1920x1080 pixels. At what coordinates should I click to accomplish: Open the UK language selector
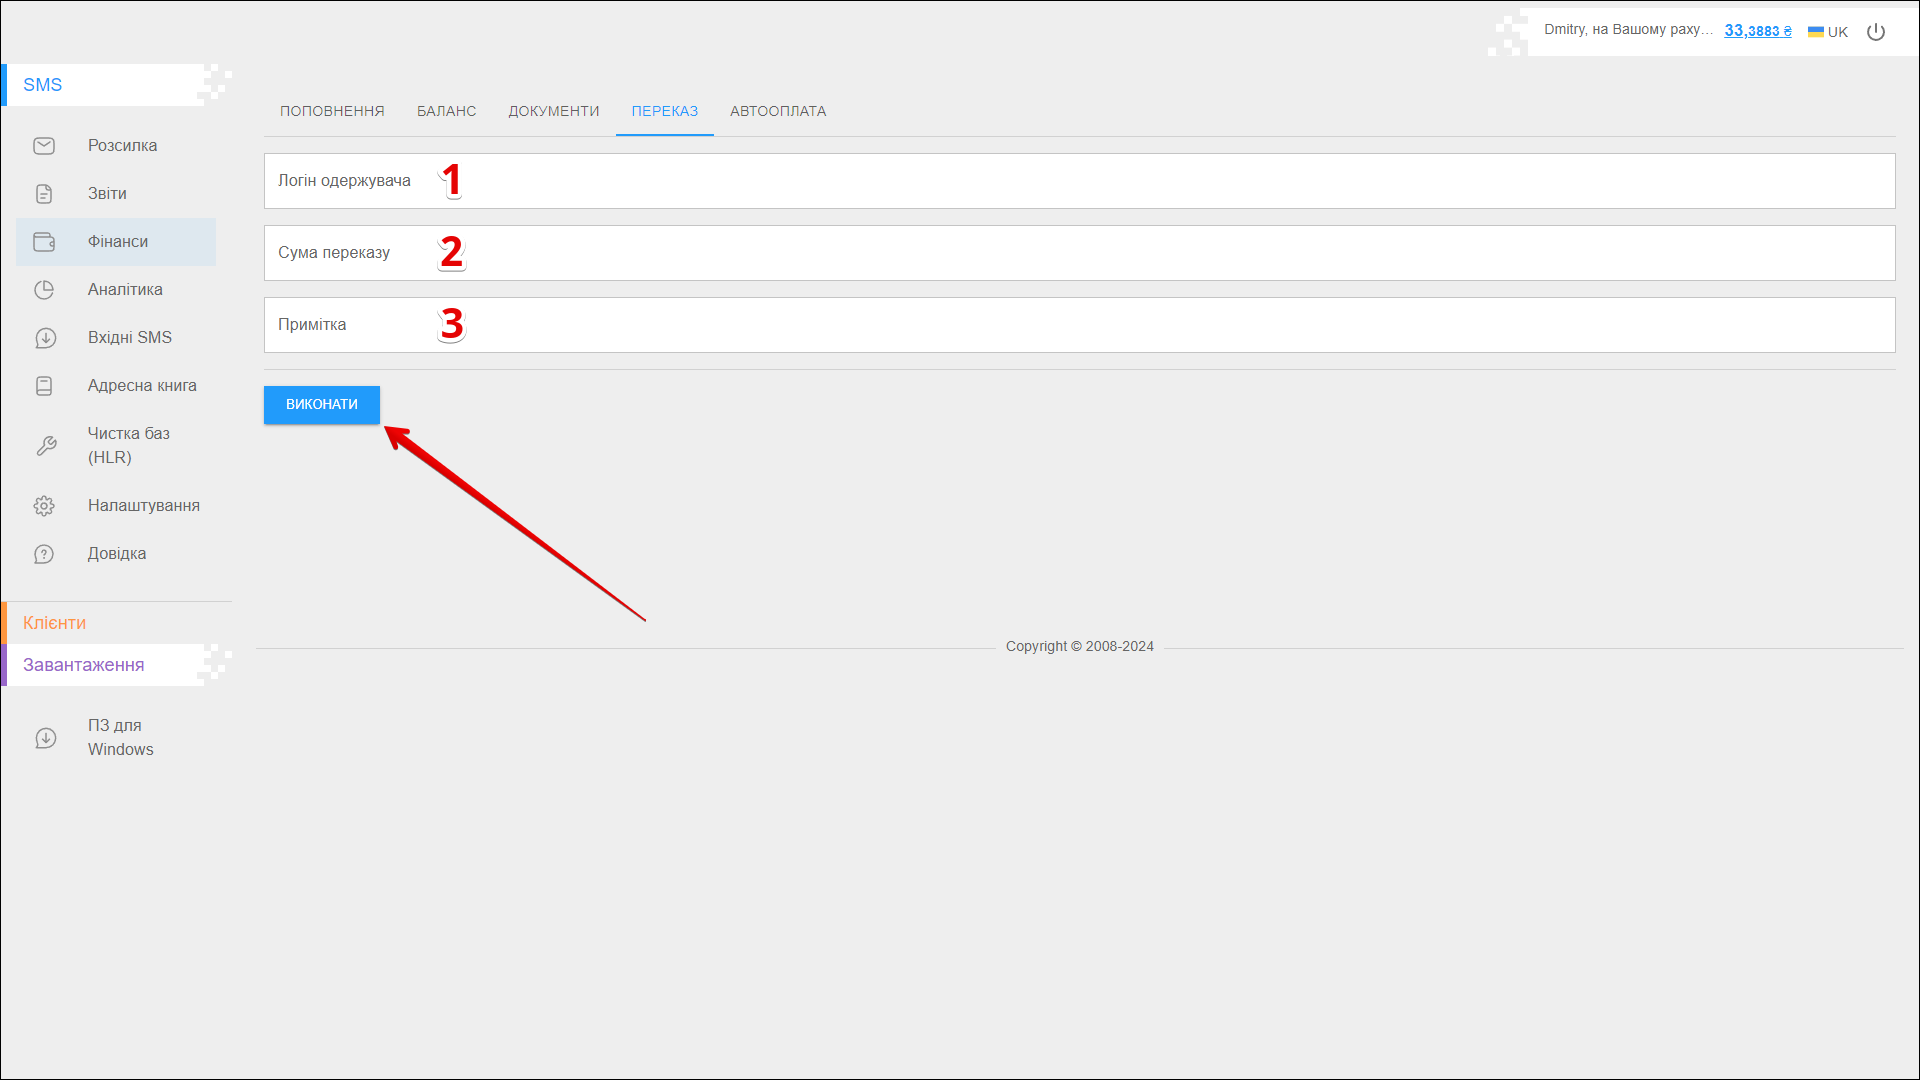1828,32
